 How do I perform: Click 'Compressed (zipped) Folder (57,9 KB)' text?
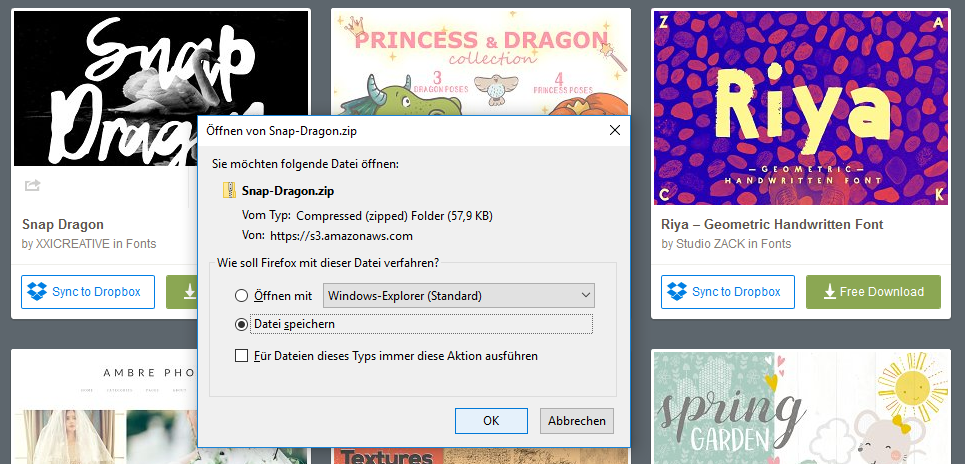(x=394, y=216)
